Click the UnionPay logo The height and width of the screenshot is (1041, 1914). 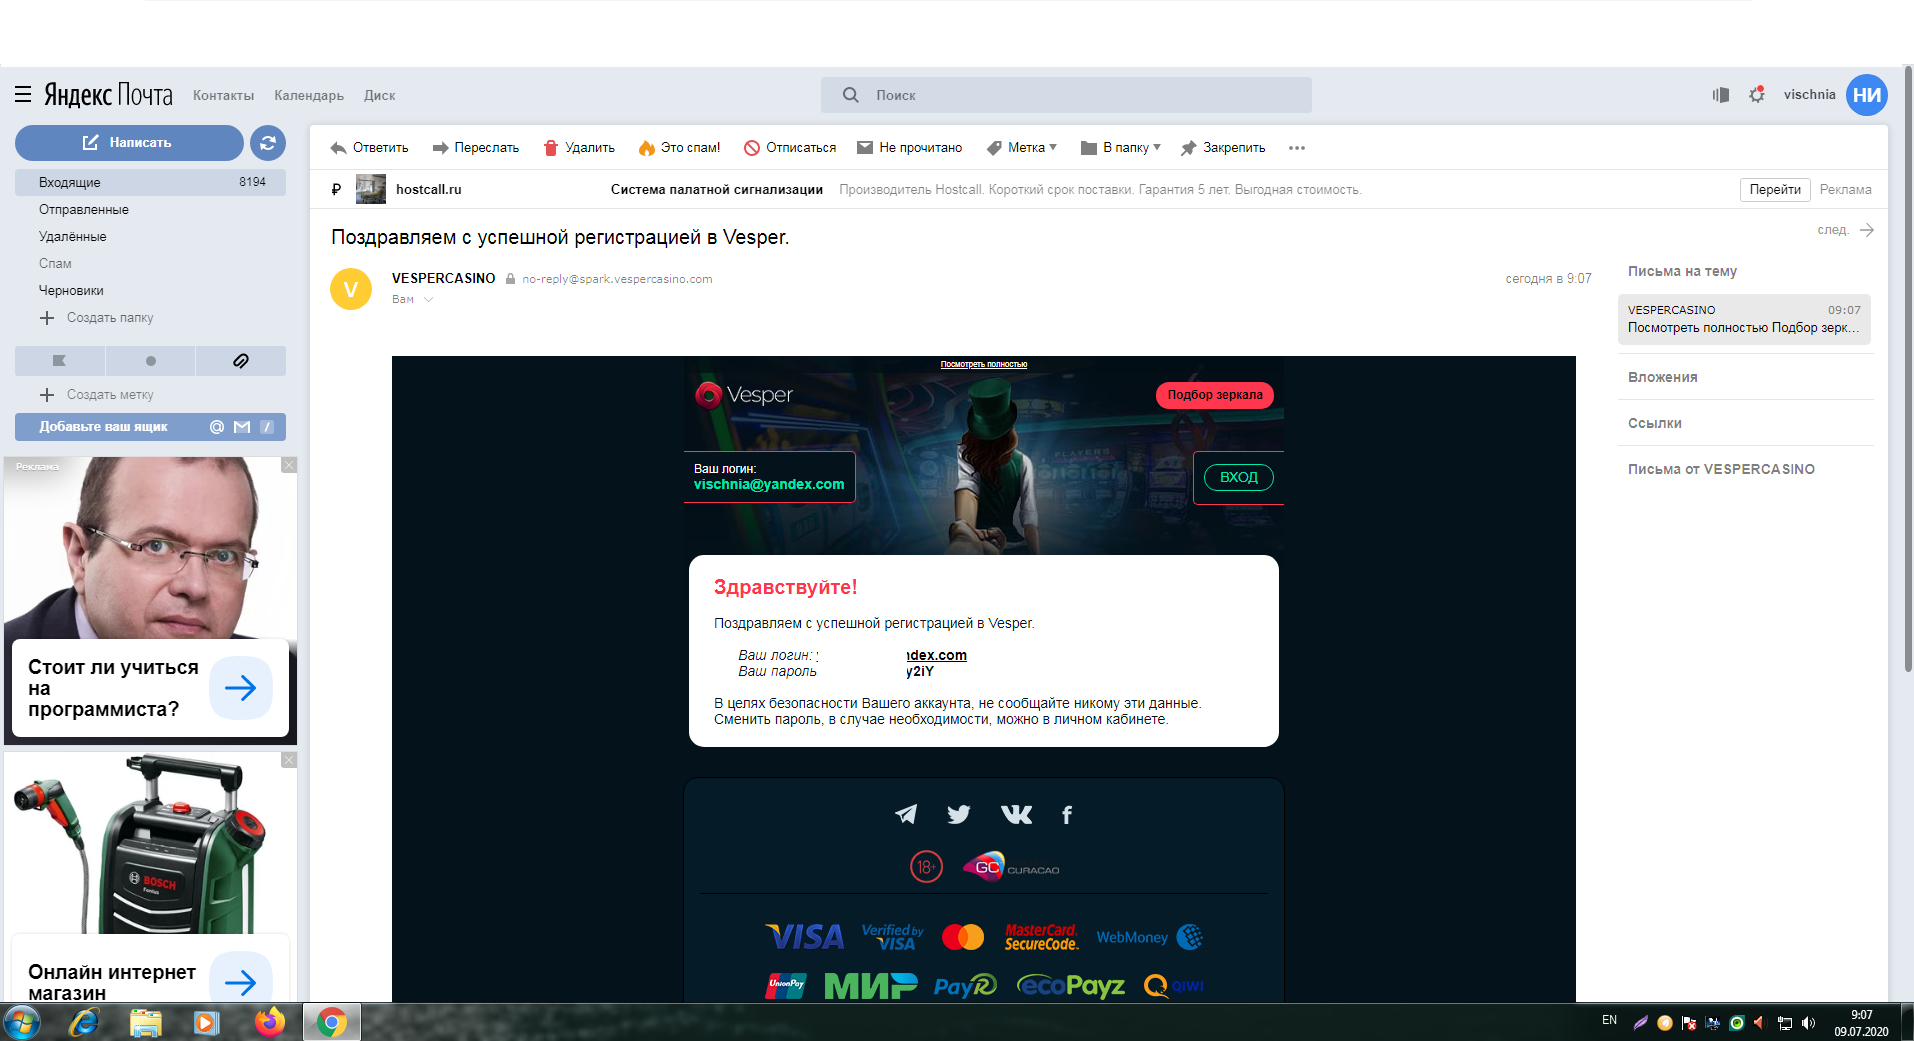786,986
